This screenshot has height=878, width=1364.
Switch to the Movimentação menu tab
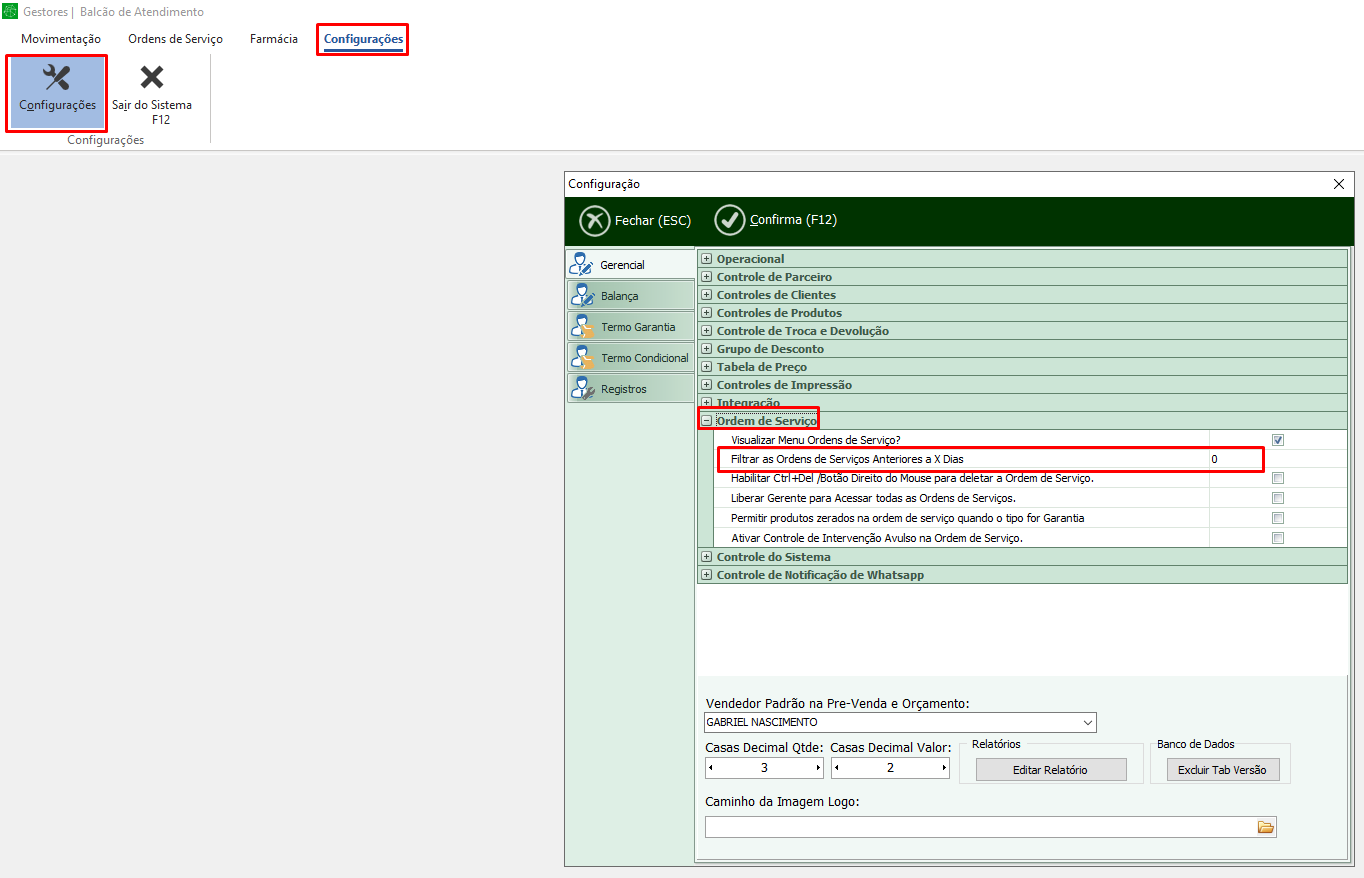click(x=61, y=39)
